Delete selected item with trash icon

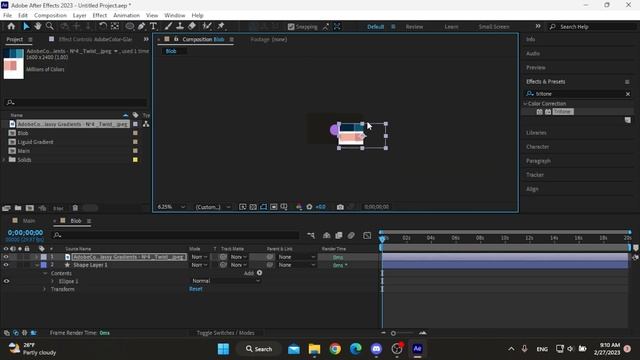[x=75, y=208]
